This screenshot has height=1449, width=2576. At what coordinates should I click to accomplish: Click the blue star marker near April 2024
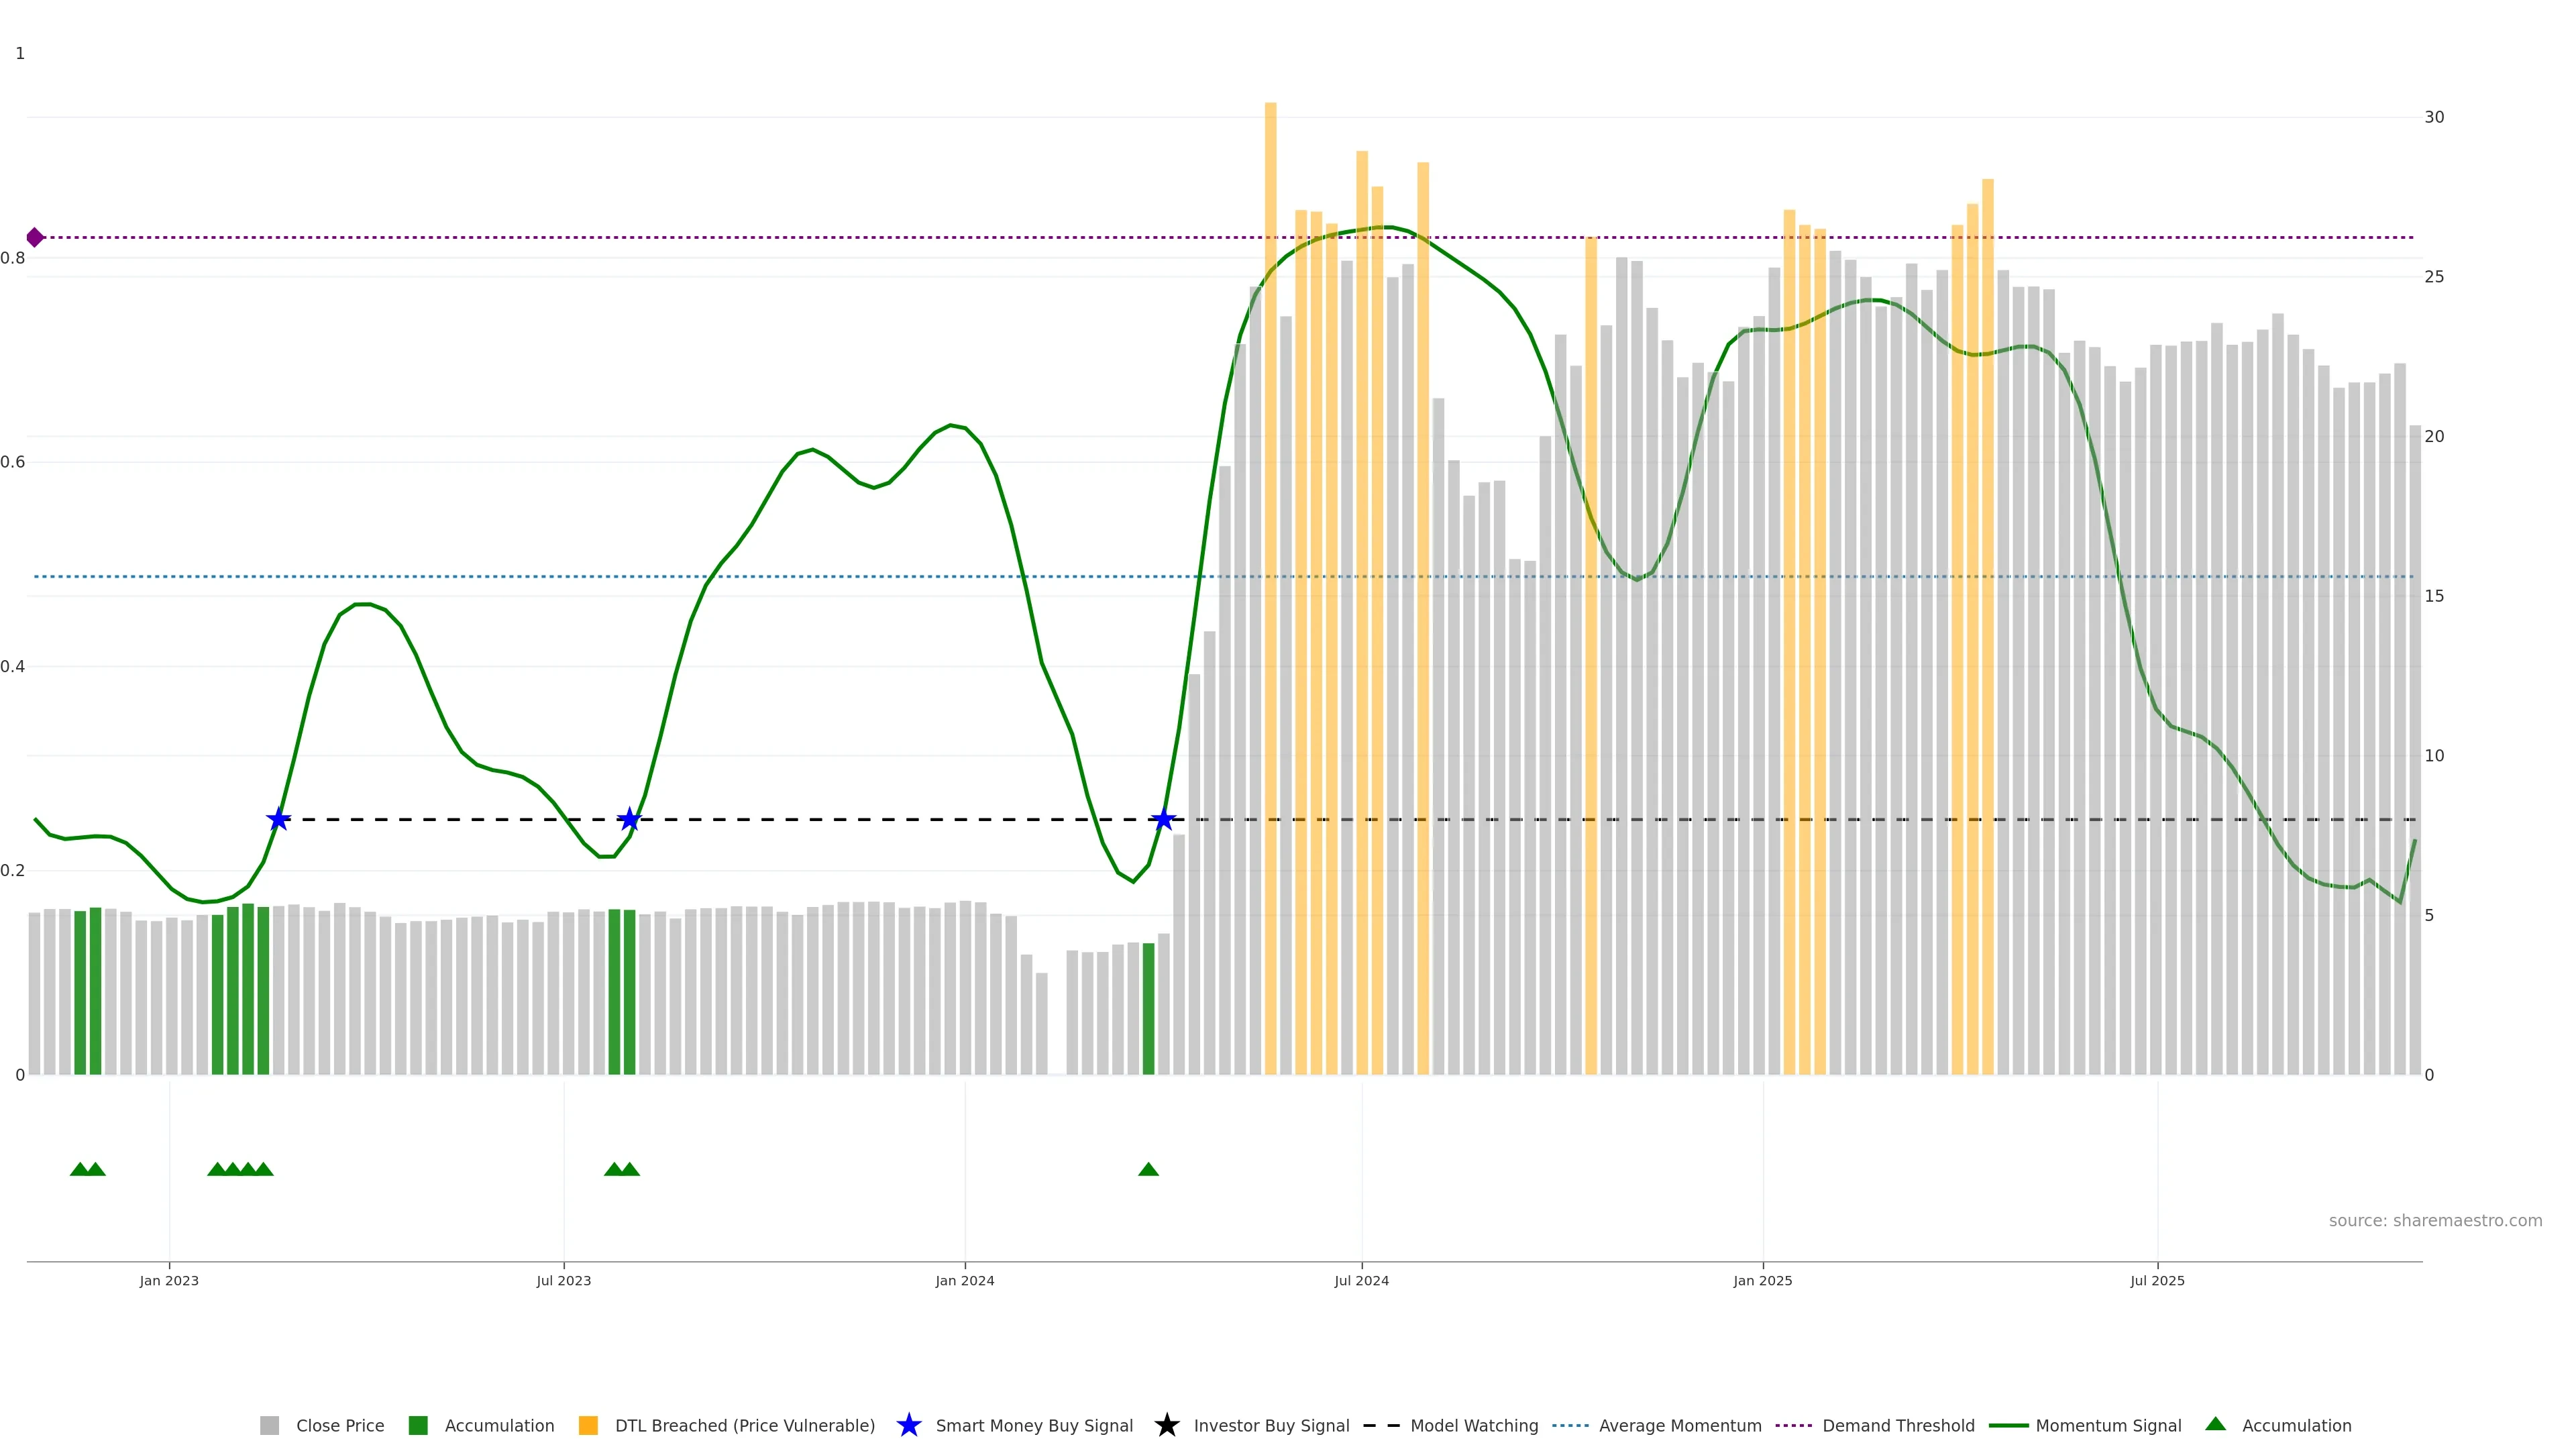click(1163, 819)
